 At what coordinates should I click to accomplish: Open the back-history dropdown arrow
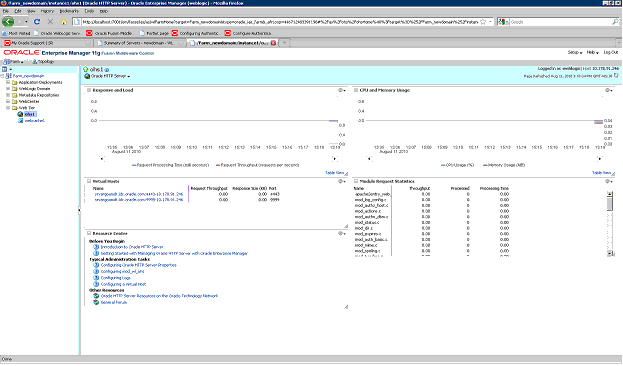click(x=26, y=22)
